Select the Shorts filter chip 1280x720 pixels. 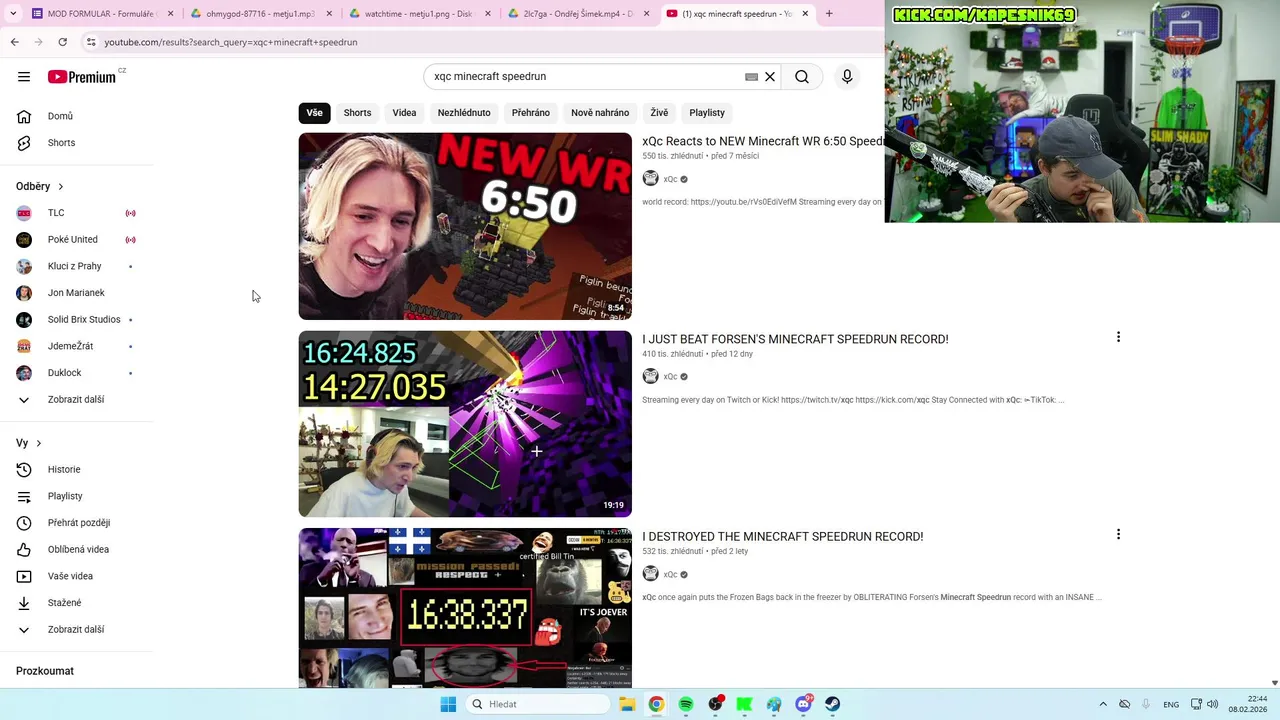click(x=357, y=113)
